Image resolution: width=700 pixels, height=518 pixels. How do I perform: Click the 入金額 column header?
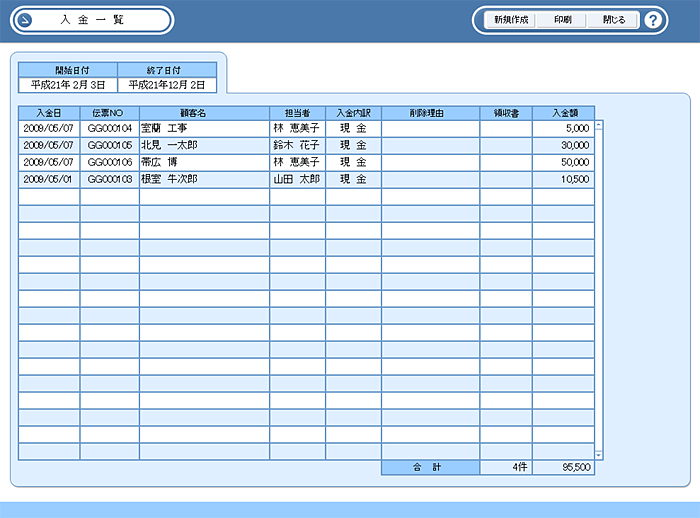click(x=563, y=113)
